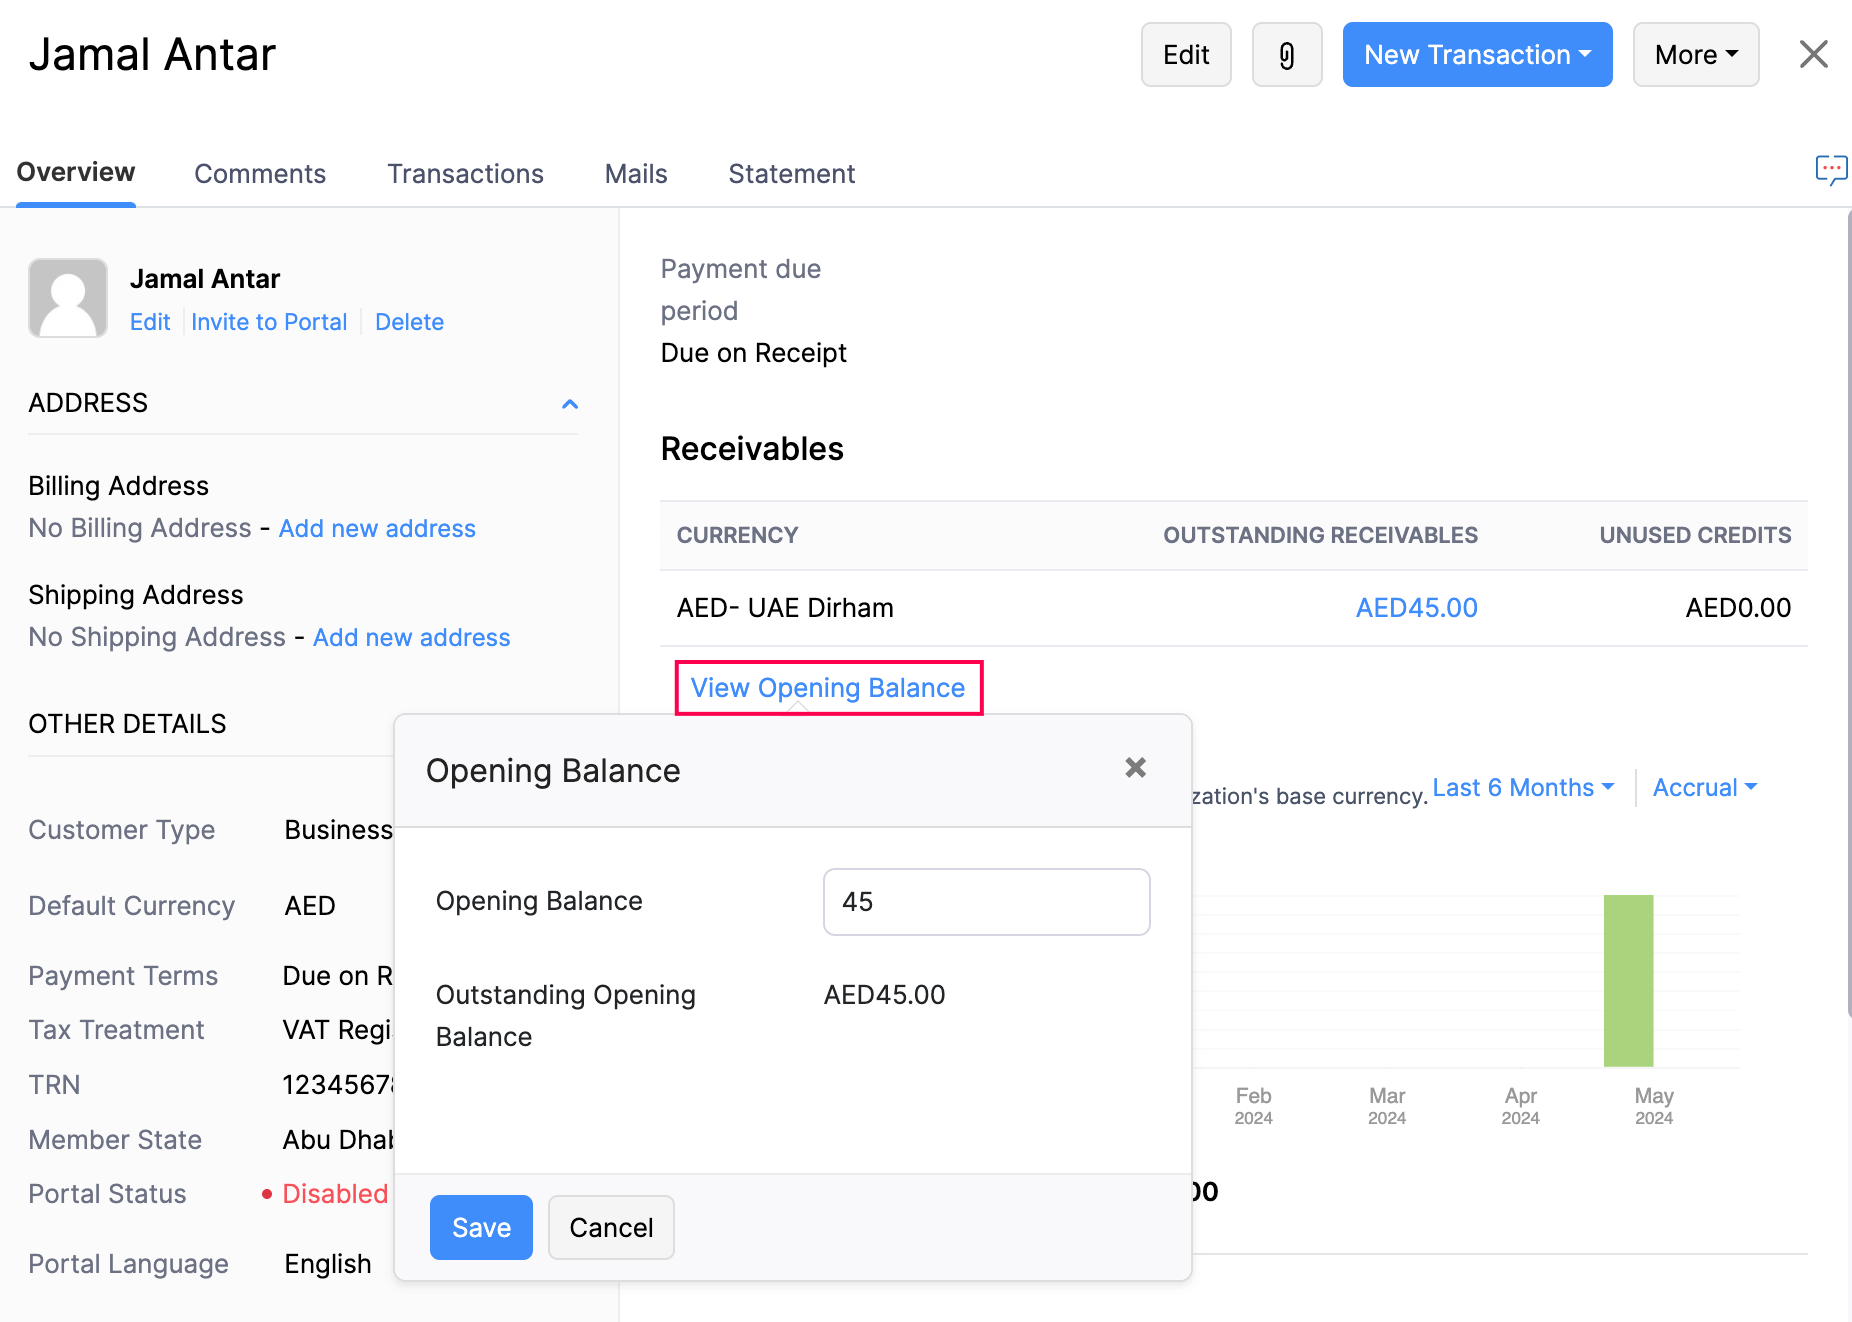Switch to the Comments tab
Image resolution: width=1852 pixels, height=1322 pixels.
[260, 174]
